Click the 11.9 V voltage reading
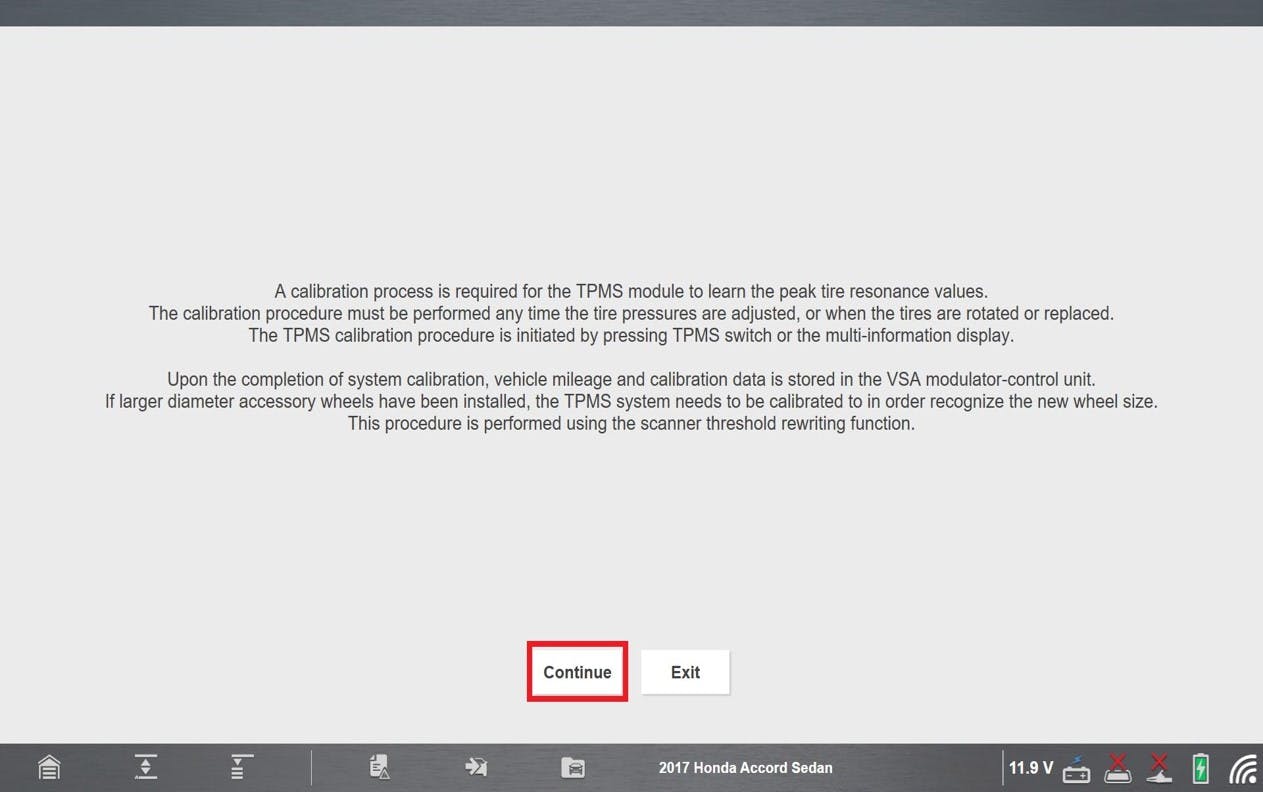 [1030, 768]
